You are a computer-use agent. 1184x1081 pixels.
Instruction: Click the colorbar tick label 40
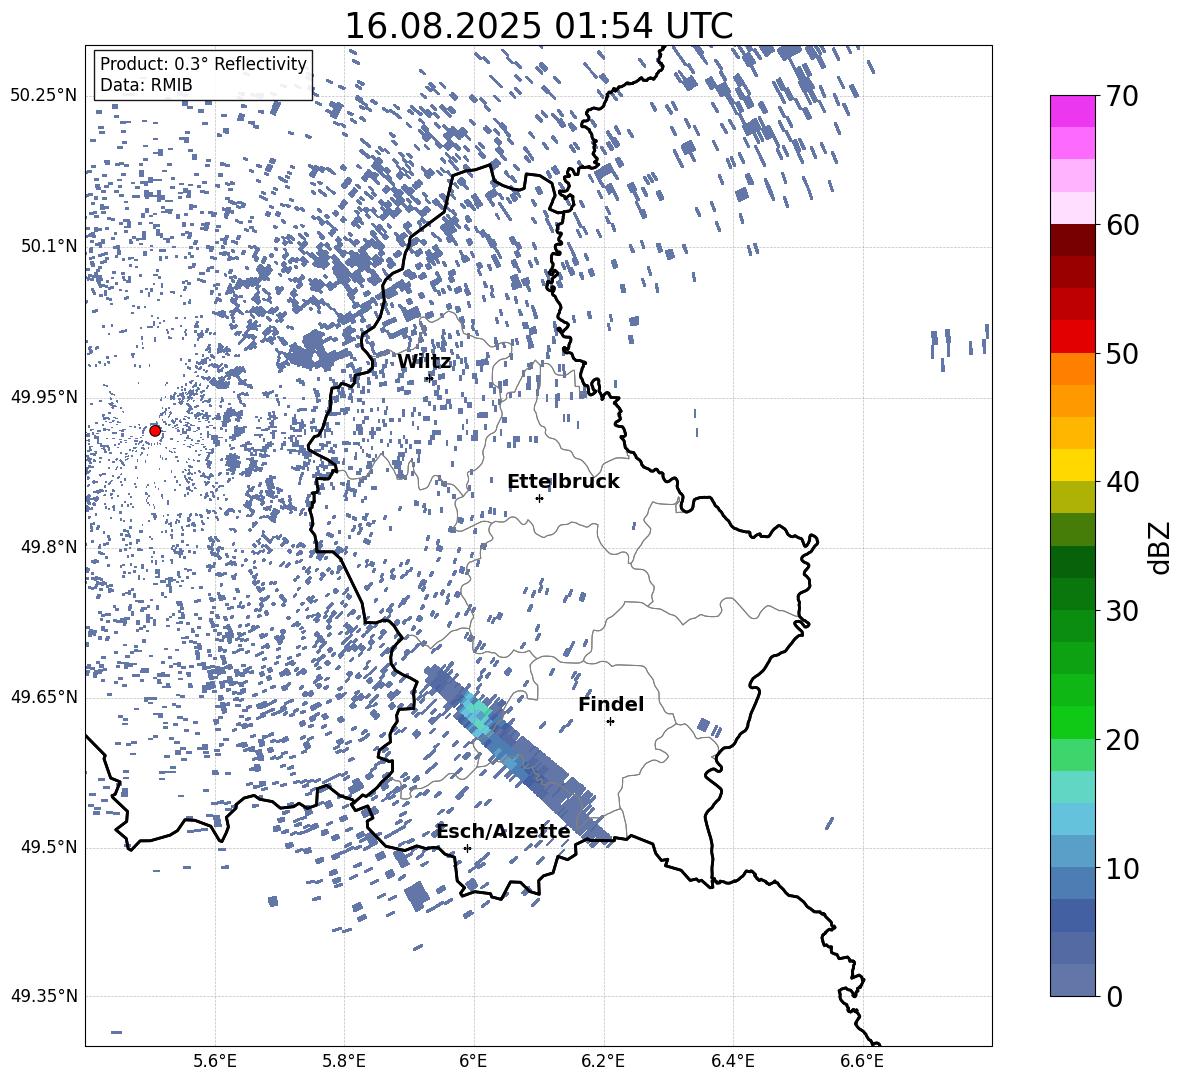click(1123, 482)
